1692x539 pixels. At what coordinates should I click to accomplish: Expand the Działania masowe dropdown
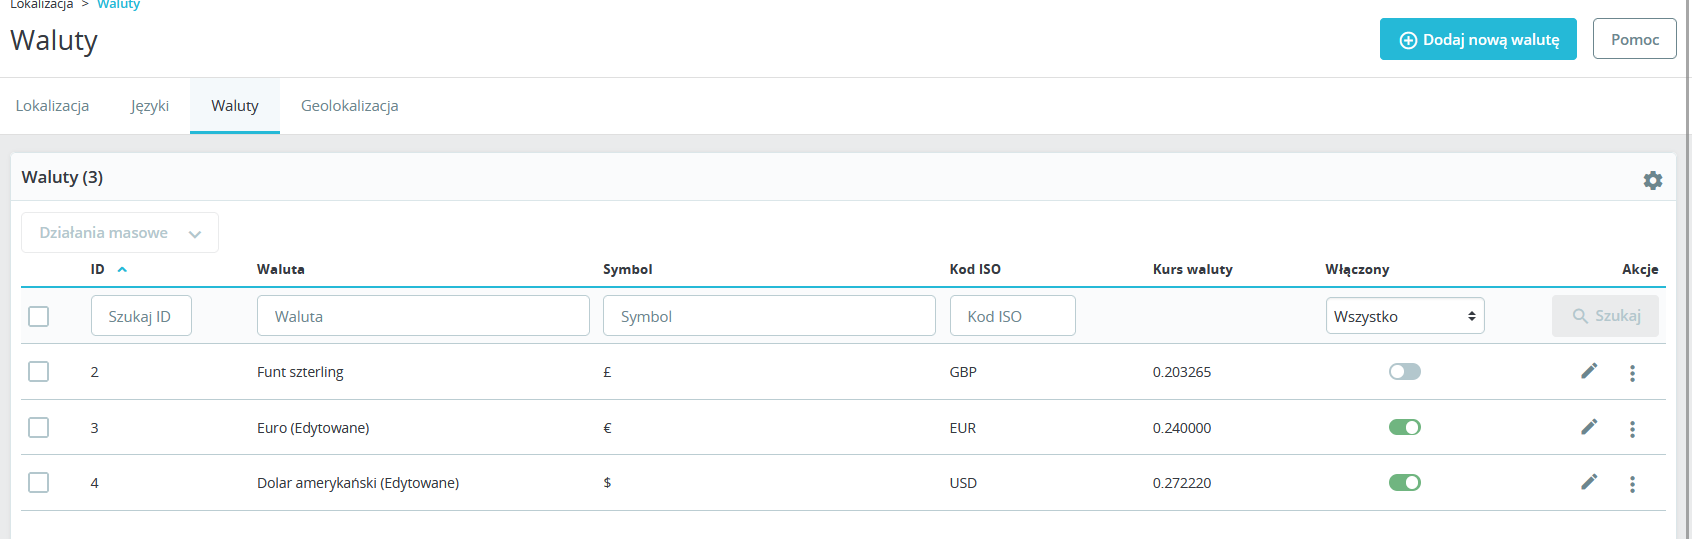pyautogui.click(x=120, y=233)
